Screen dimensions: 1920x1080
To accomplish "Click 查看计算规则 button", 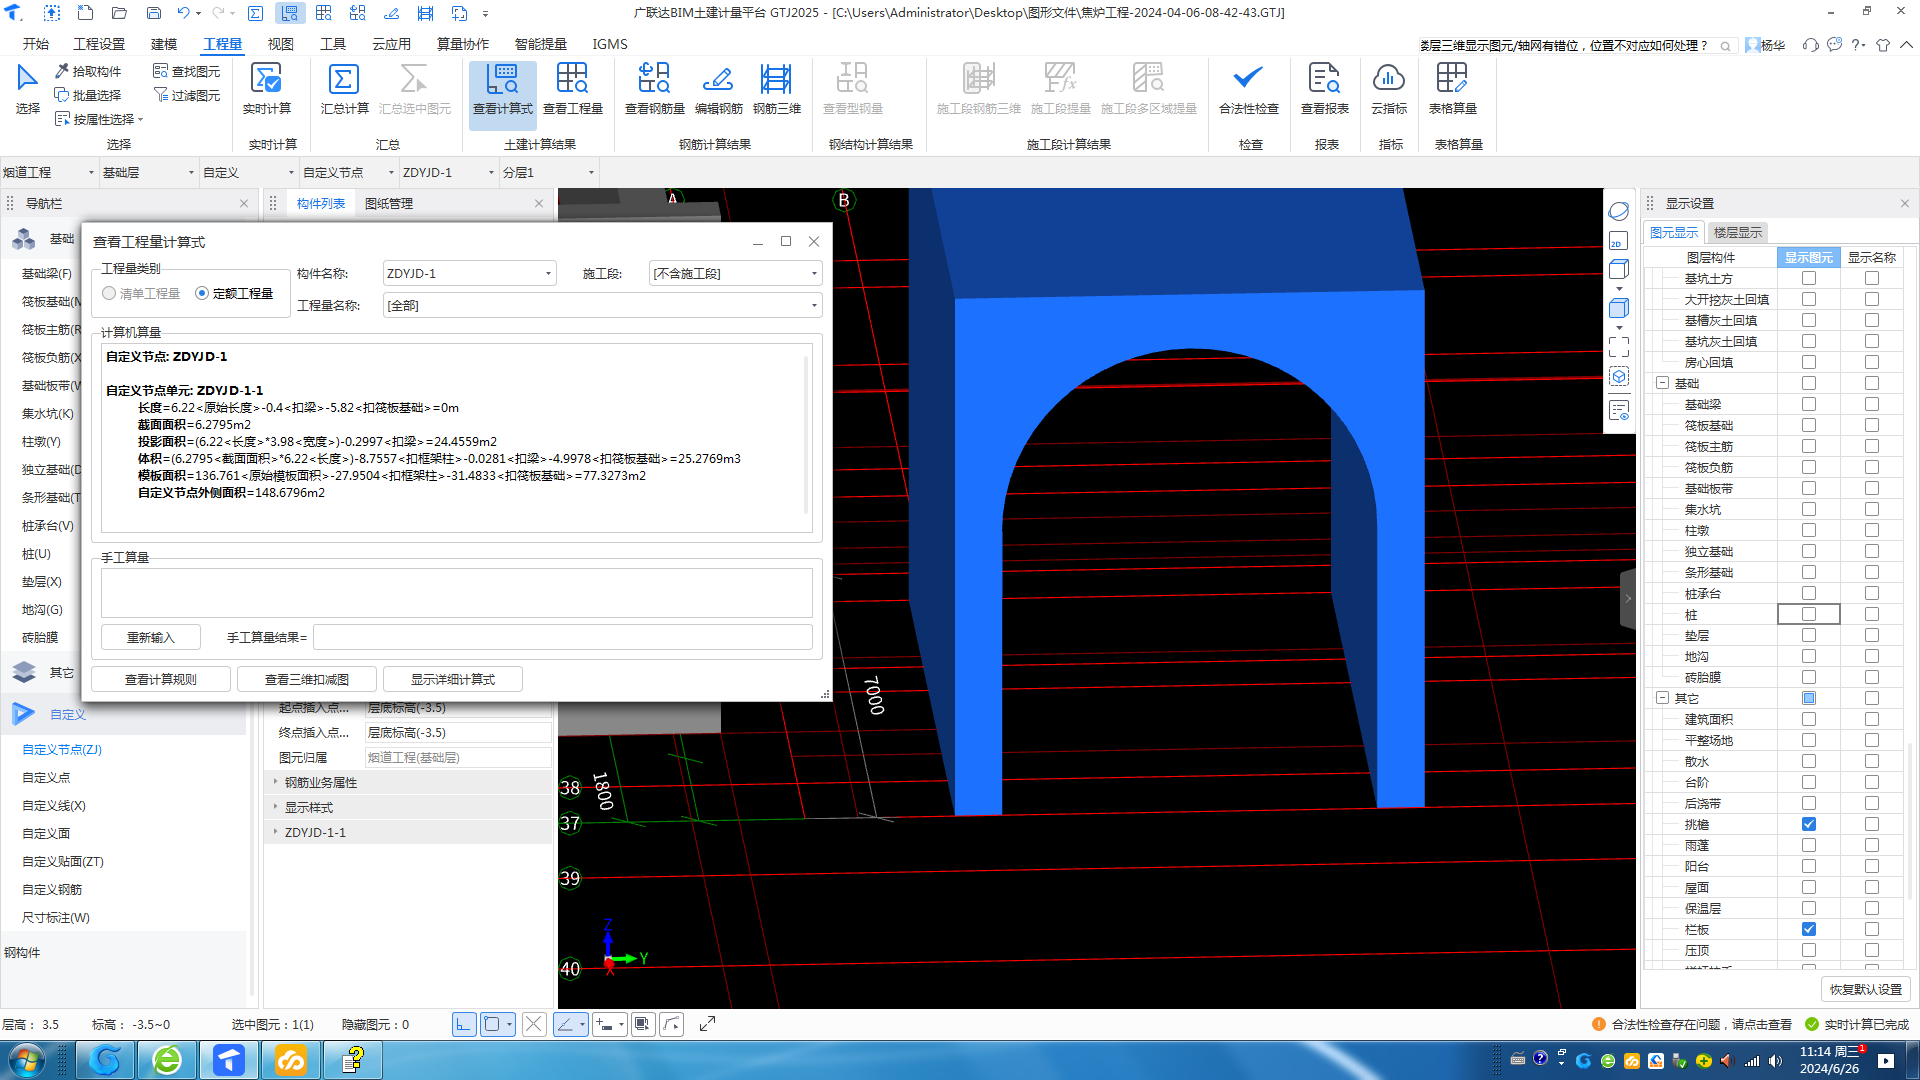I will tap(160, 679).
